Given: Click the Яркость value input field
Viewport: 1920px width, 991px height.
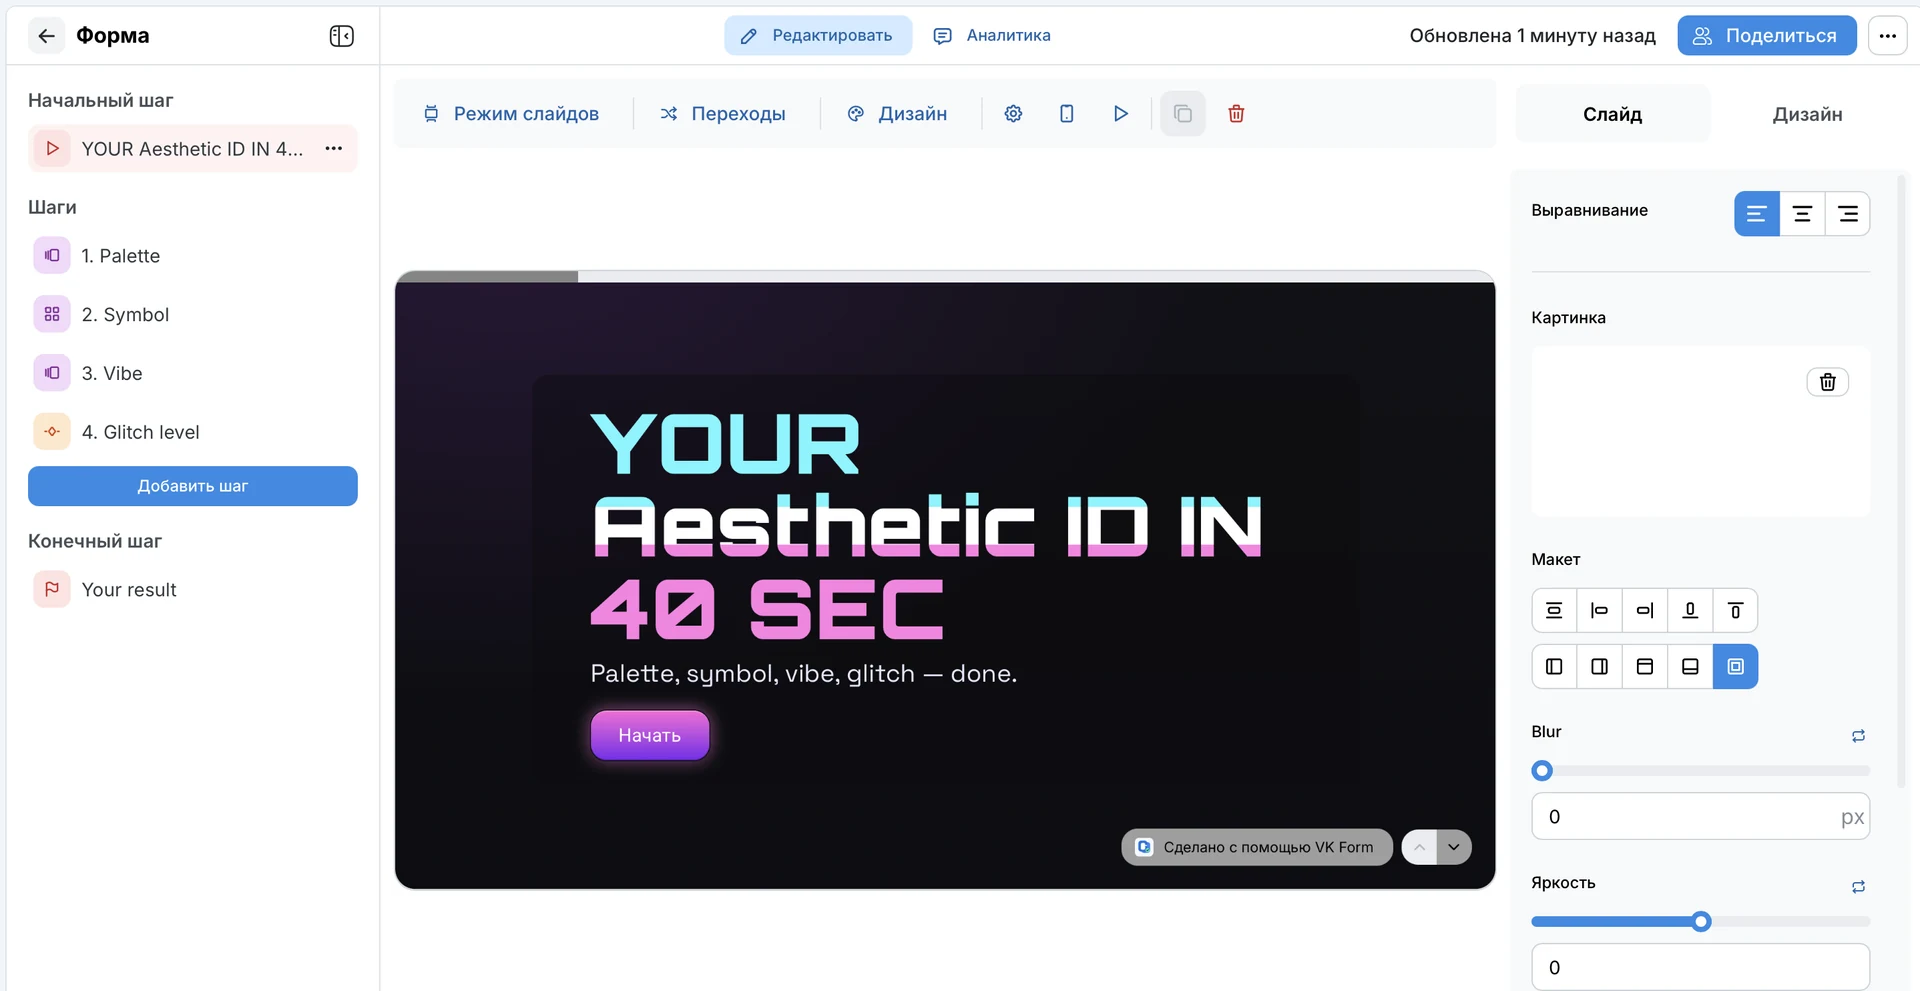Looking at the screenshot, I should (x=1700, y=967).
